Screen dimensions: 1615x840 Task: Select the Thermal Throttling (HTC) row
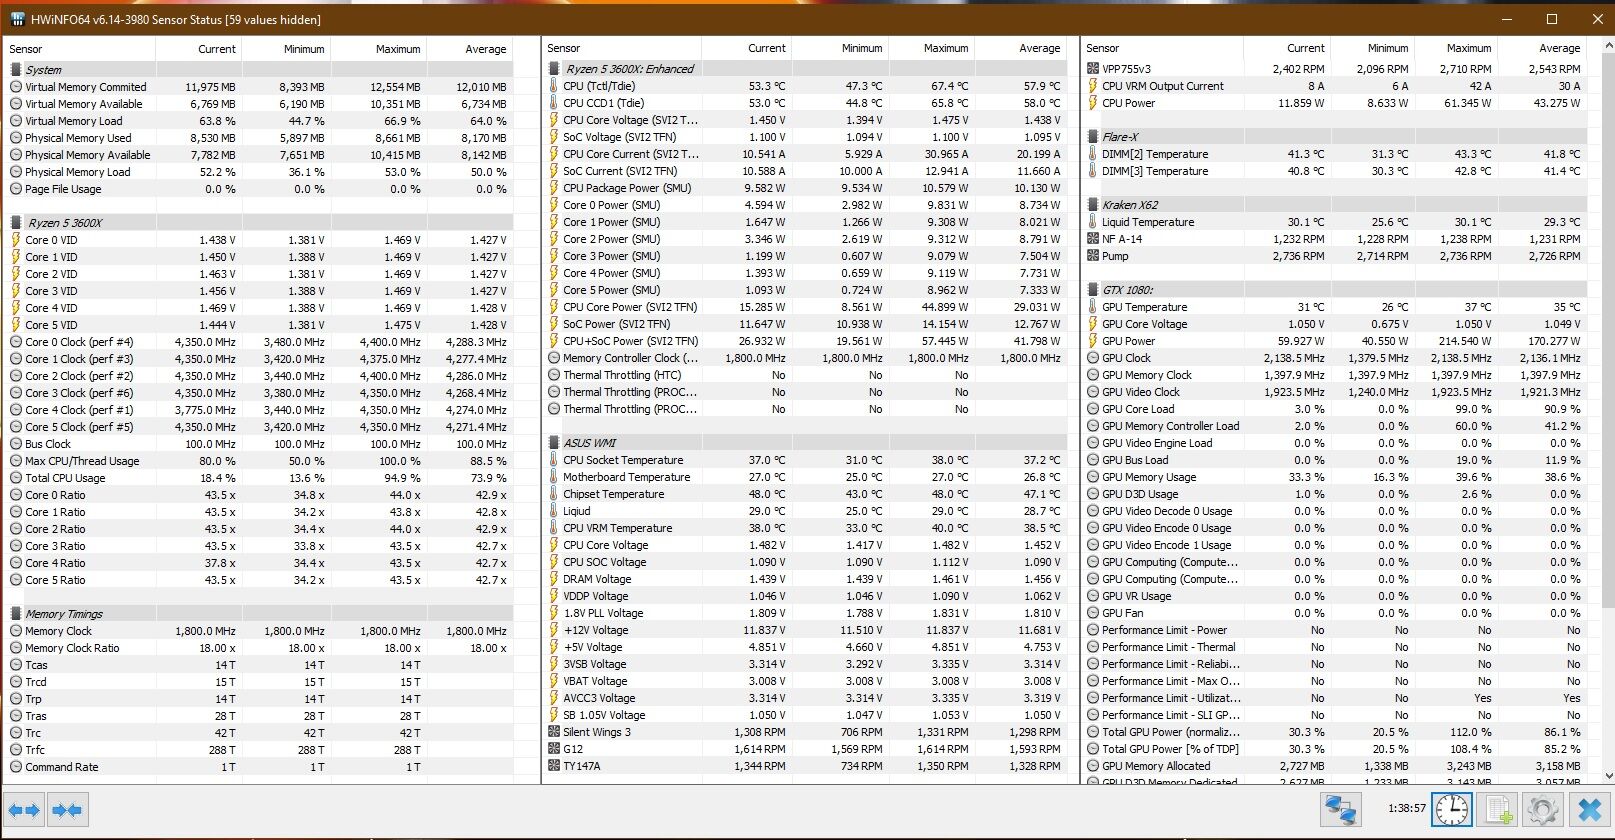(806, 375)
